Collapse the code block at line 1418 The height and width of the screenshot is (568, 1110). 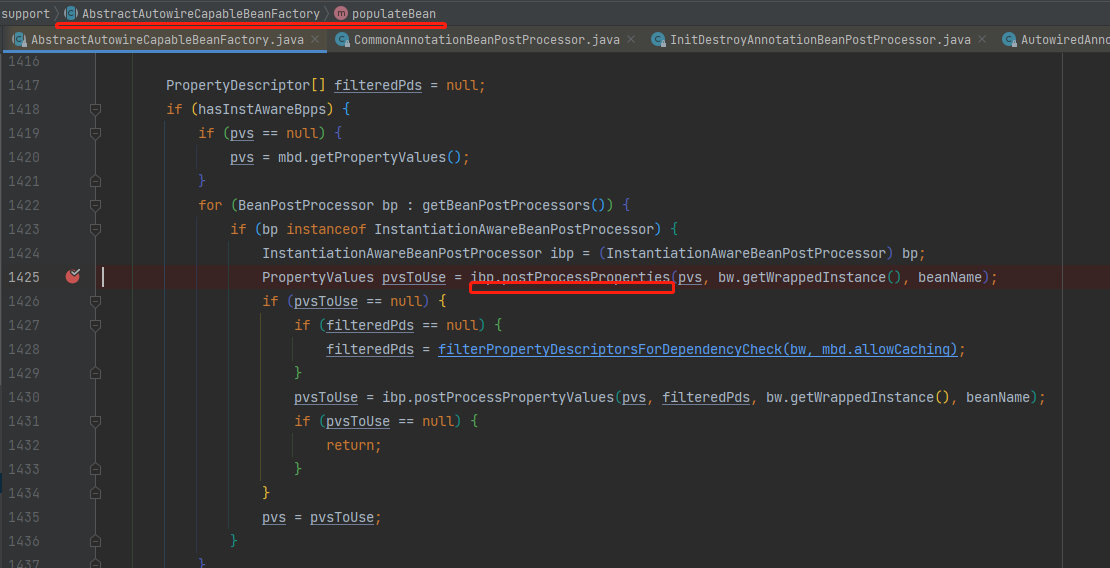(95, 109)
